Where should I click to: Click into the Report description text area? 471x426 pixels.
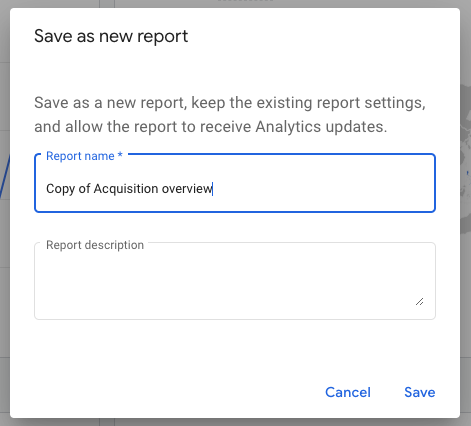235,281
